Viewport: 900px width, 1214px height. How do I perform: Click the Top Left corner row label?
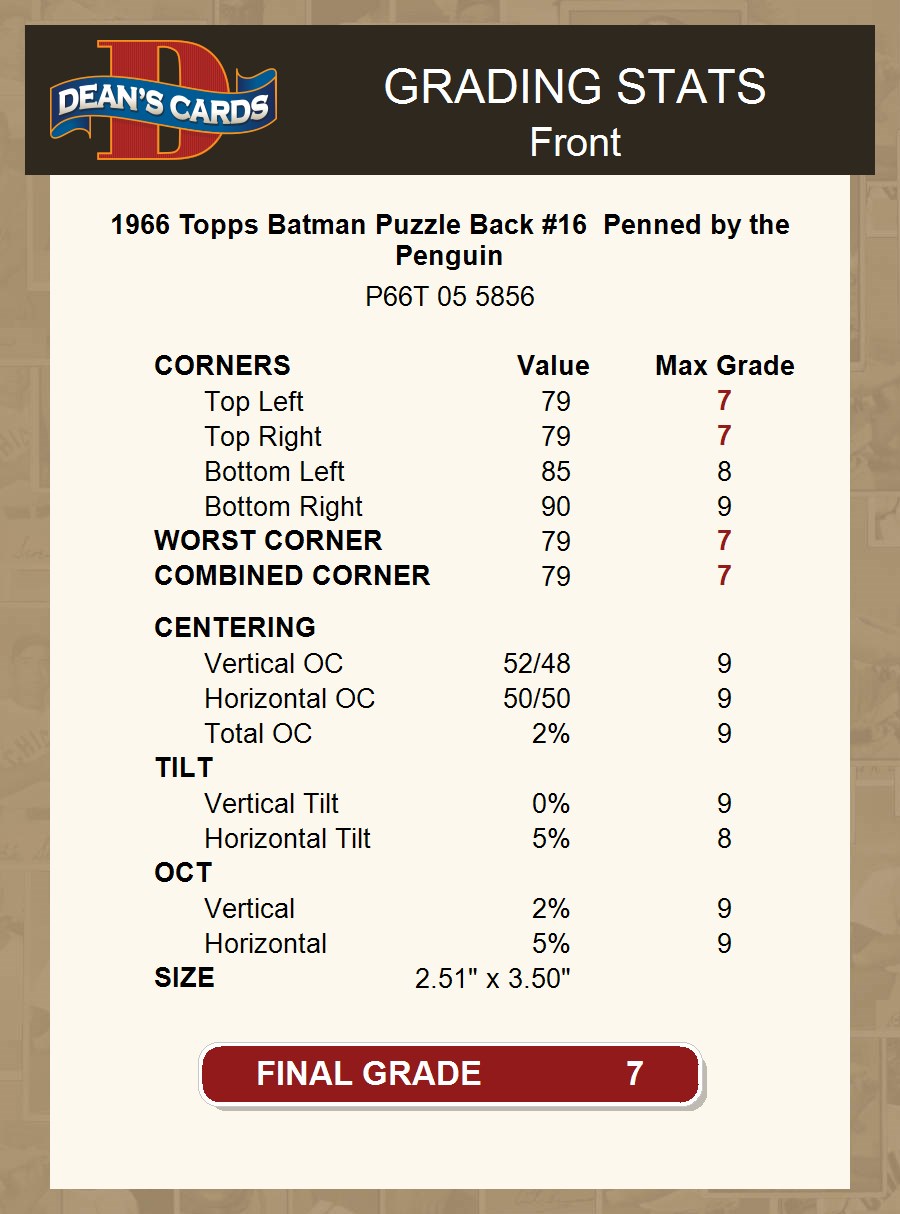[x=254, y=402]
